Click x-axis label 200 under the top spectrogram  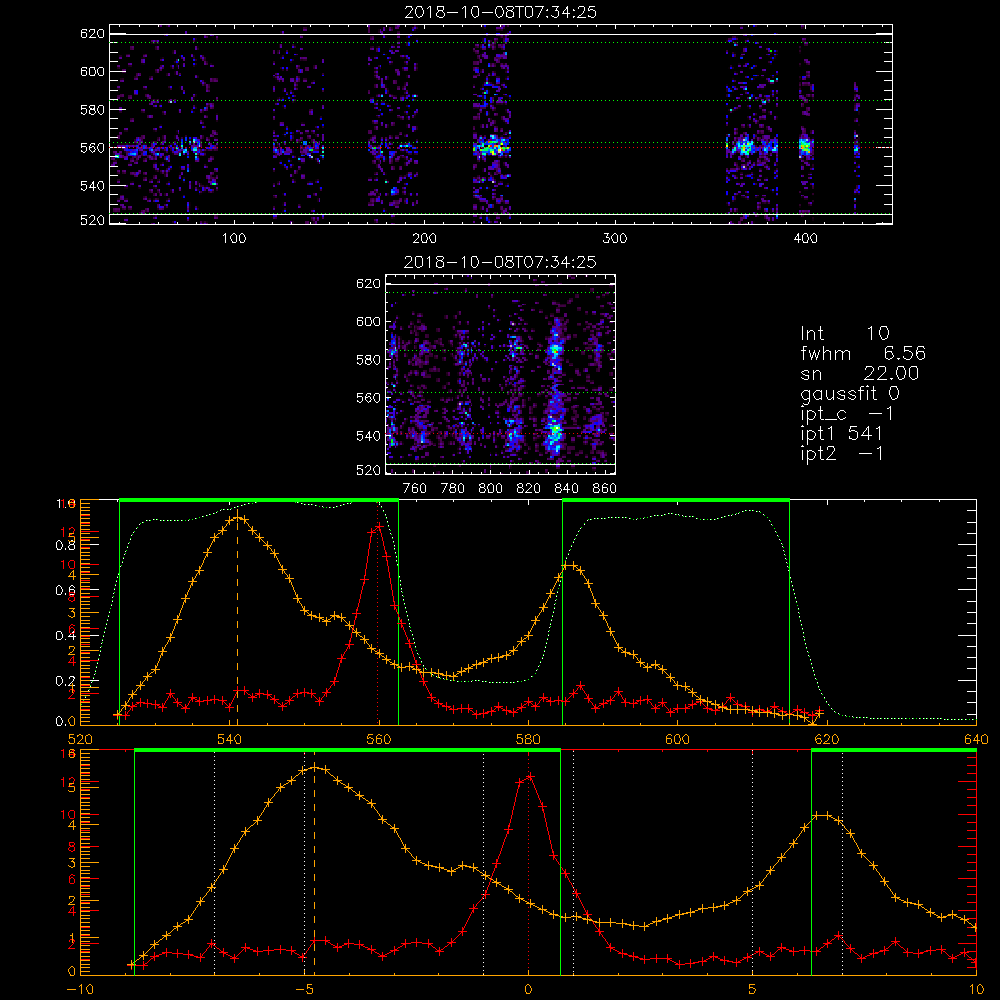pos(424,239)
